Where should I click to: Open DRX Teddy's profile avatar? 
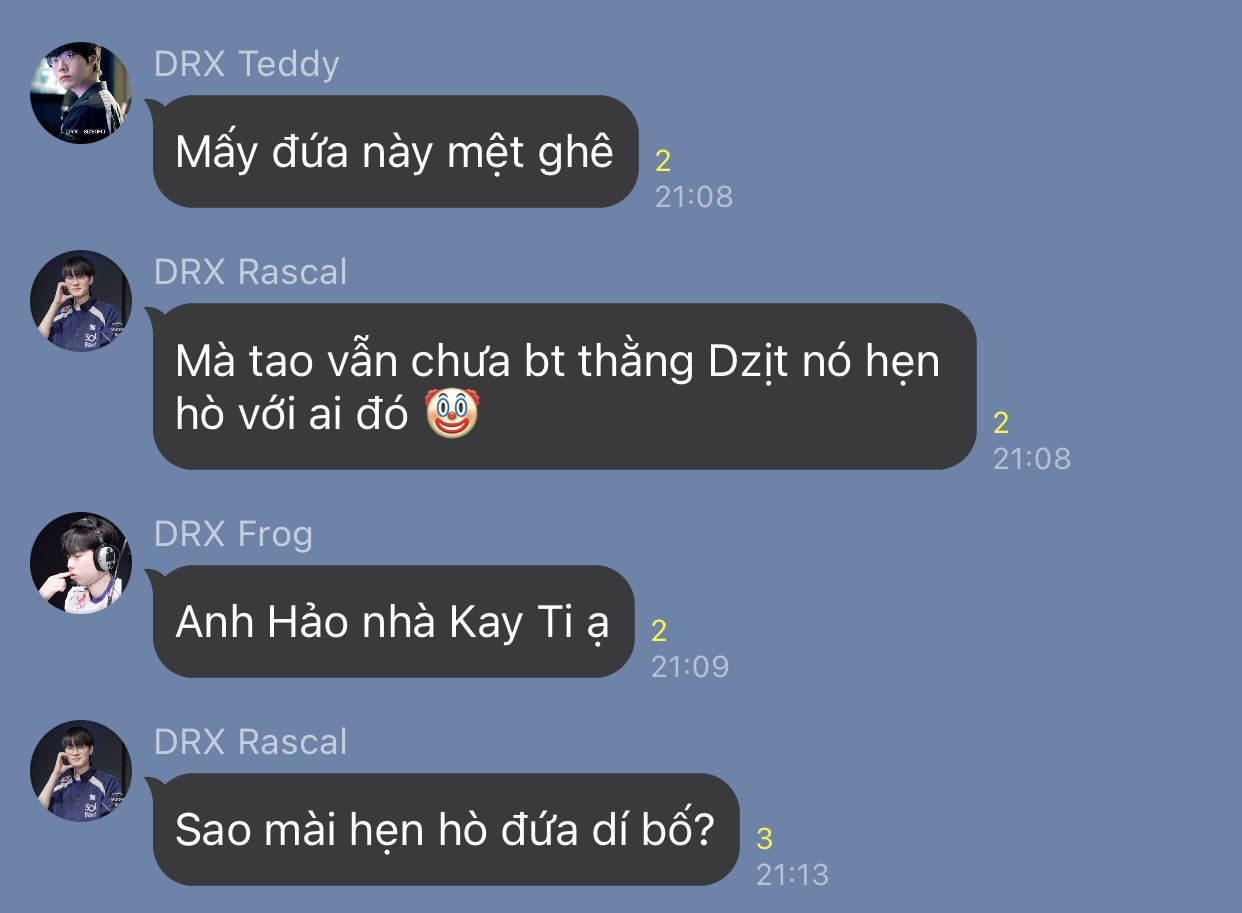(x=81, y=93)
